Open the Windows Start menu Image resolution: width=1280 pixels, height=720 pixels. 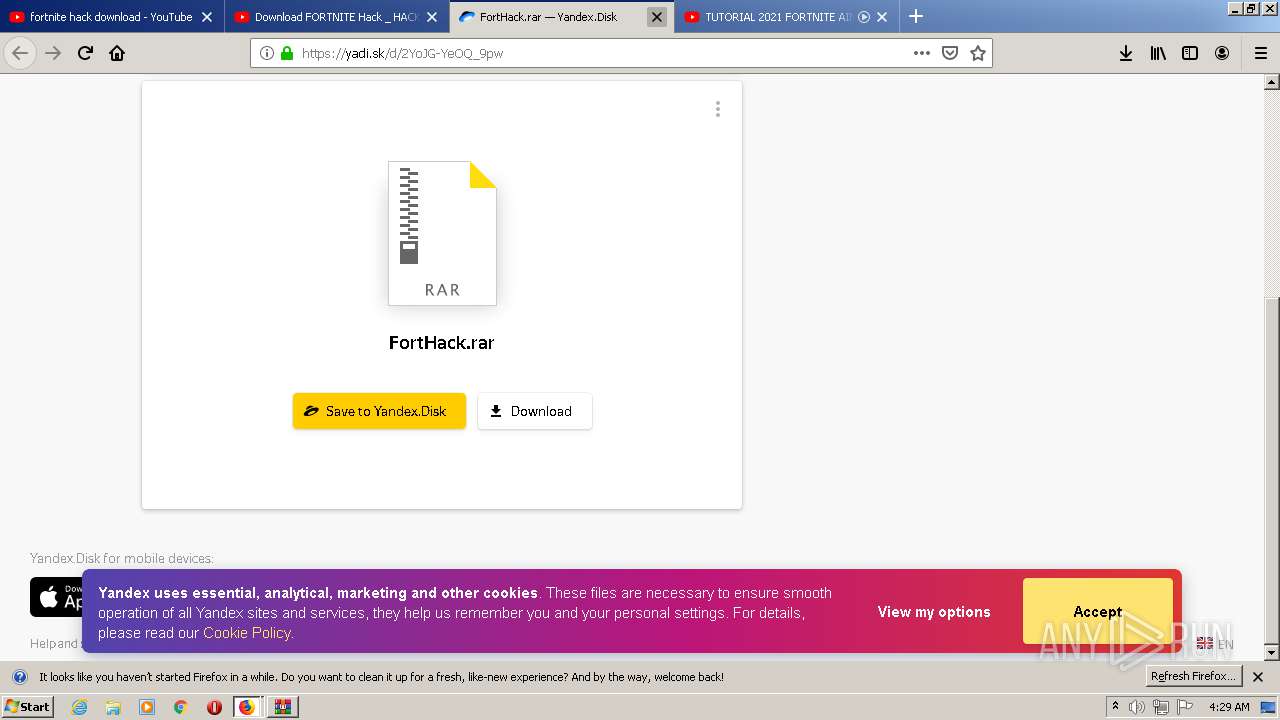click(28, 707)
